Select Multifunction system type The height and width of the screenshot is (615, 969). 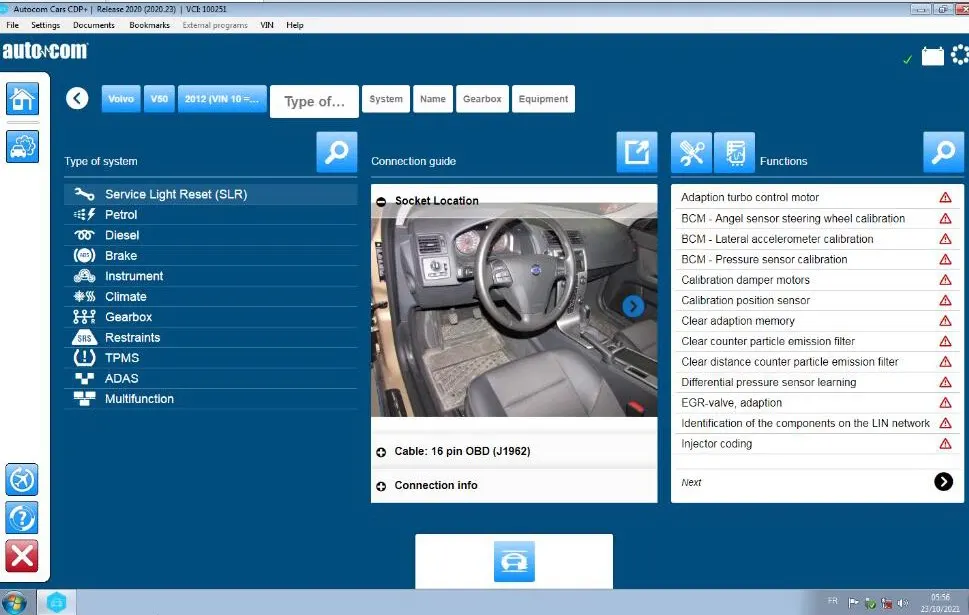(211, 399)
